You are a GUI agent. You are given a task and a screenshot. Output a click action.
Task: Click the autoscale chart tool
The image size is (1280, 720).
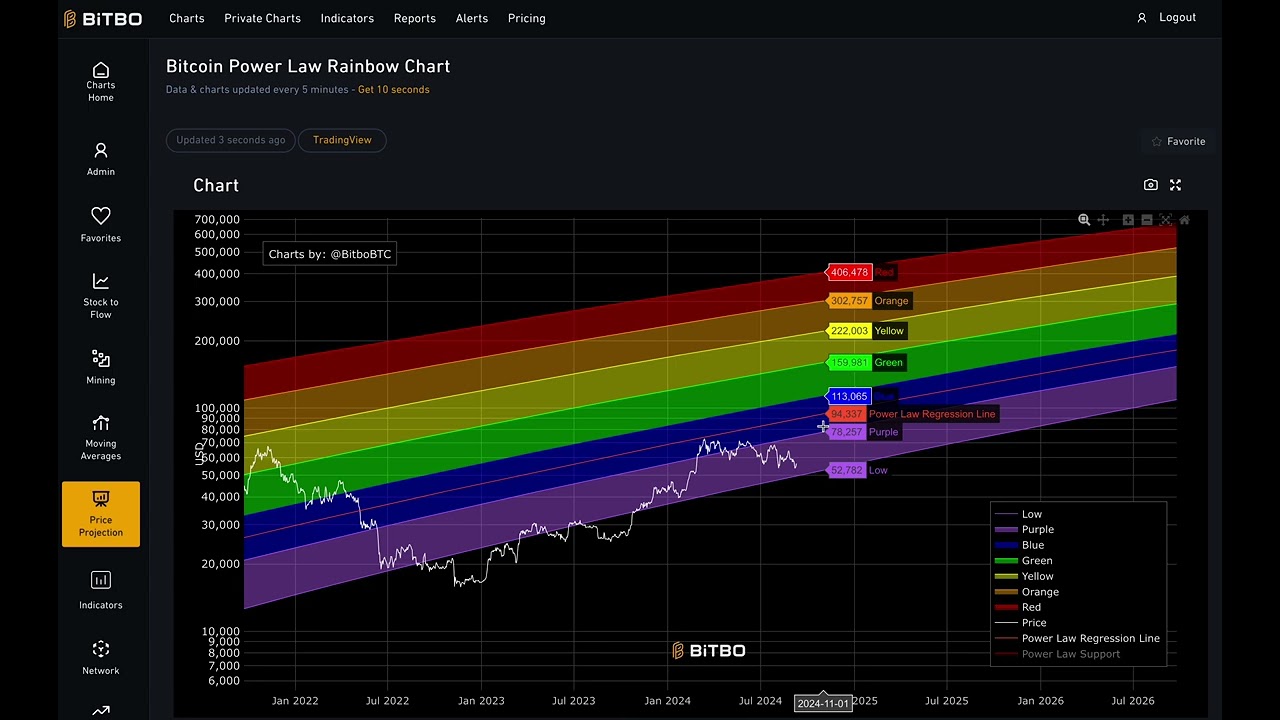(1166, 220)
